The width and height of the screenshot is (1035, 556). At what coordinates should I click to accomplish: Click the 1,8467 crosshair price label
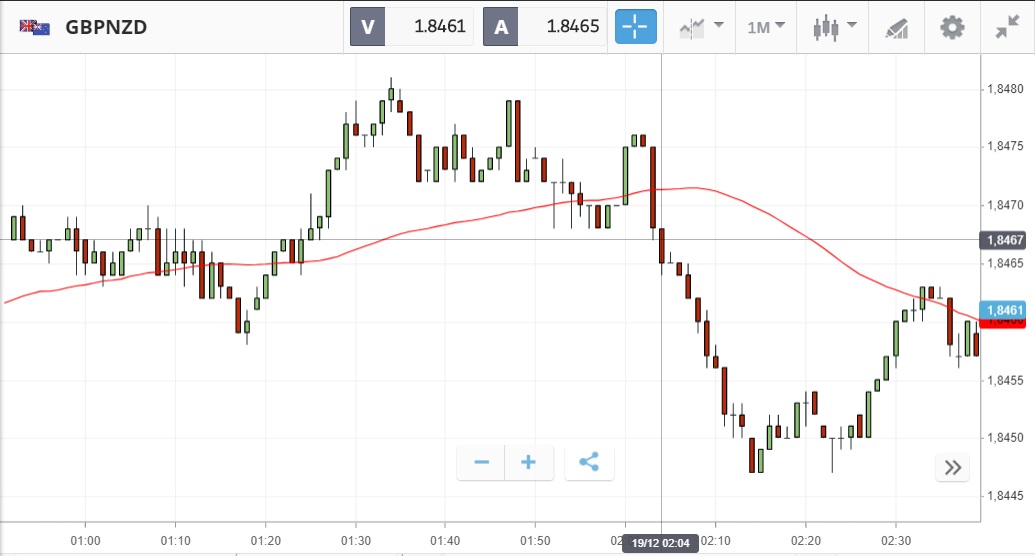click(x=1005, y=240)
